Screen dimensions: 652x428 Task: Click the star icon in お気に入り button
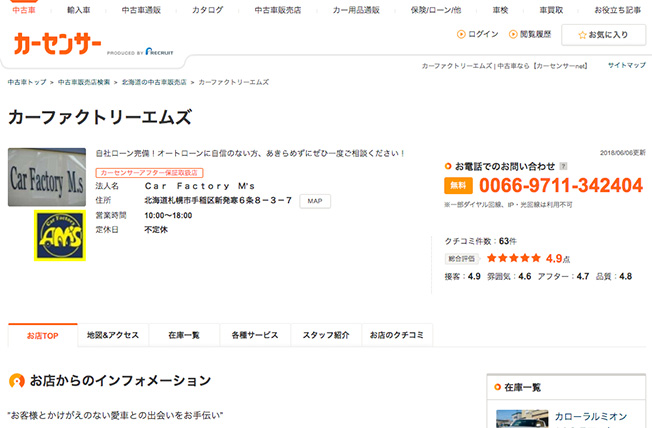click(582, 35)
